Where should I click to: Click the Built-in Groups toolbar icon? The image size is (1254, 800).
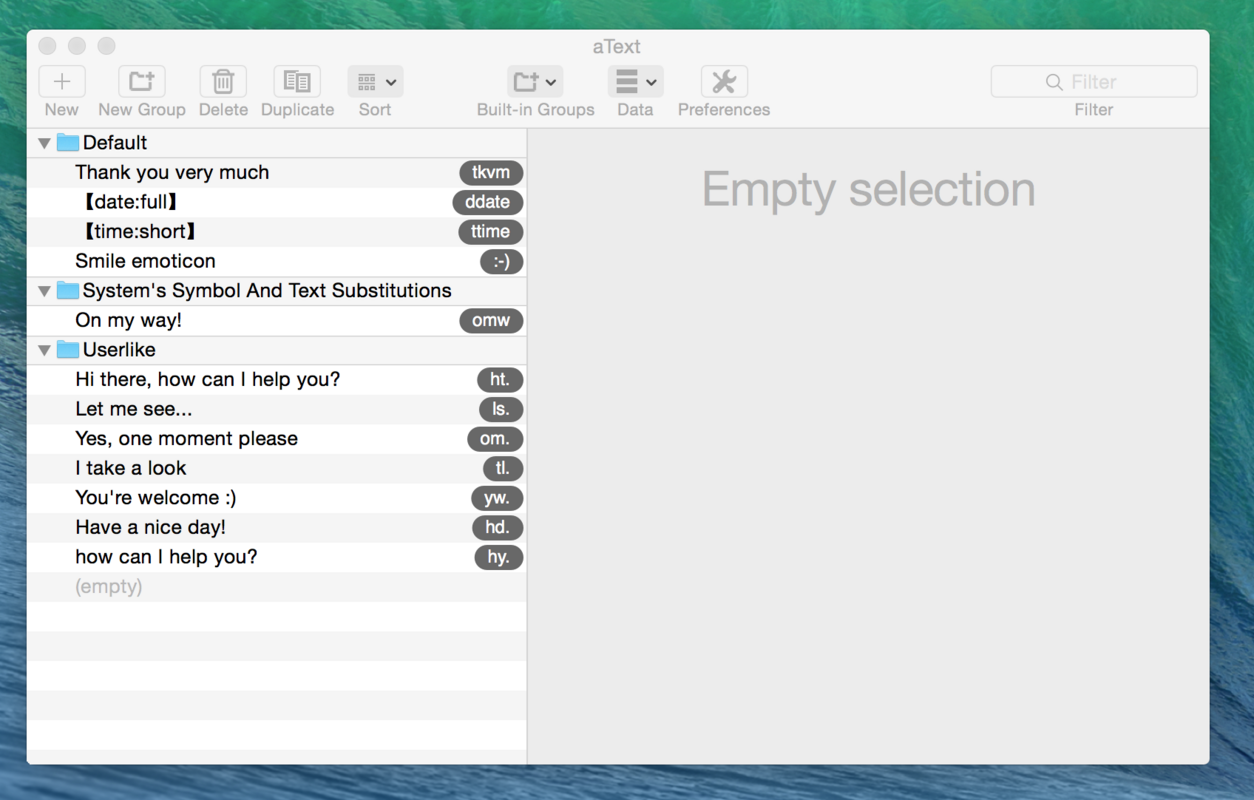[527, 82]
